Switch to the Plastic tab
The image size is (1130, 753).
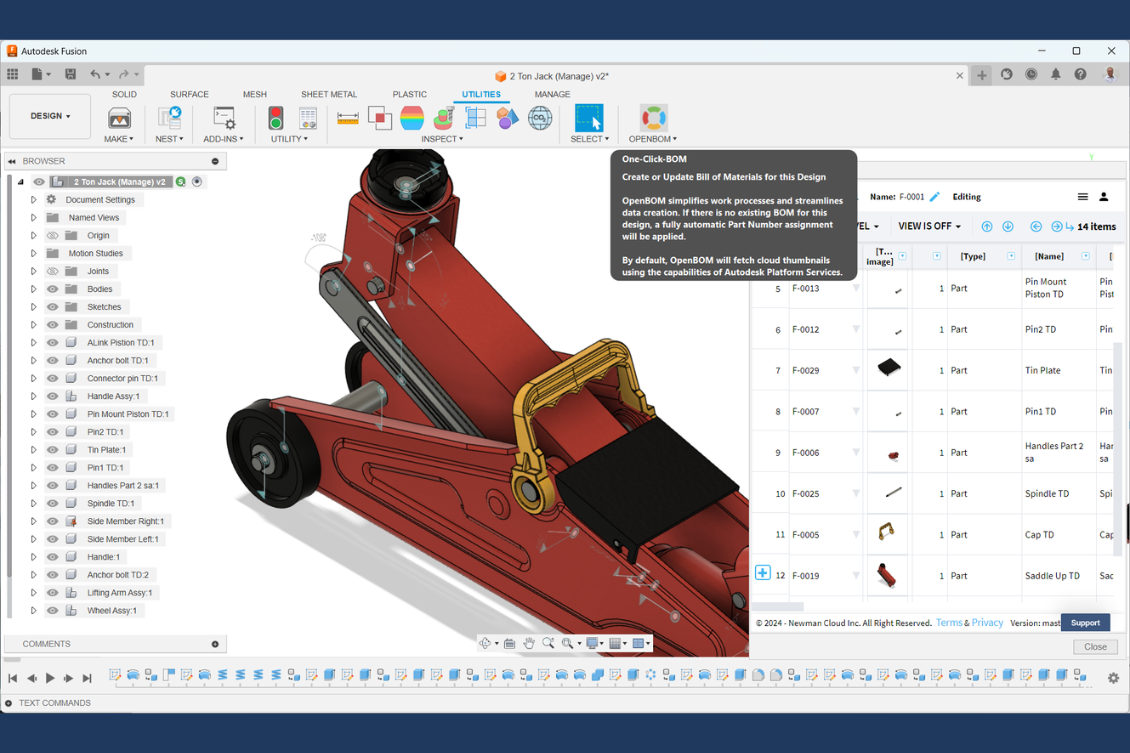[409, 94]
